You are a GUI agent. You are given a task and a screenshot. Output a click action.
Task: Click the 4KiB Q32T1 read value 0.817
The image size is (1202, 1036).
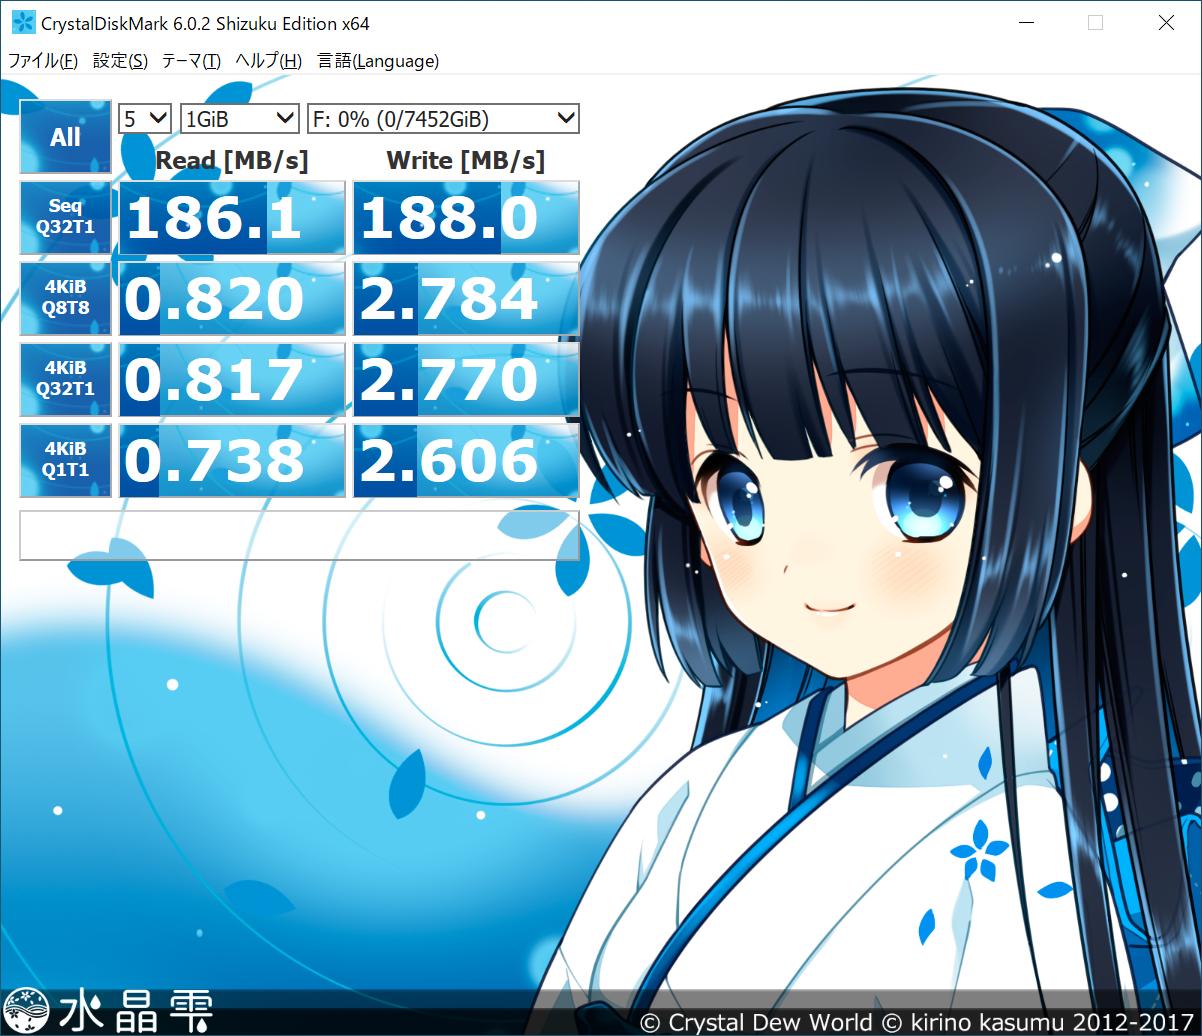point(232,379)
